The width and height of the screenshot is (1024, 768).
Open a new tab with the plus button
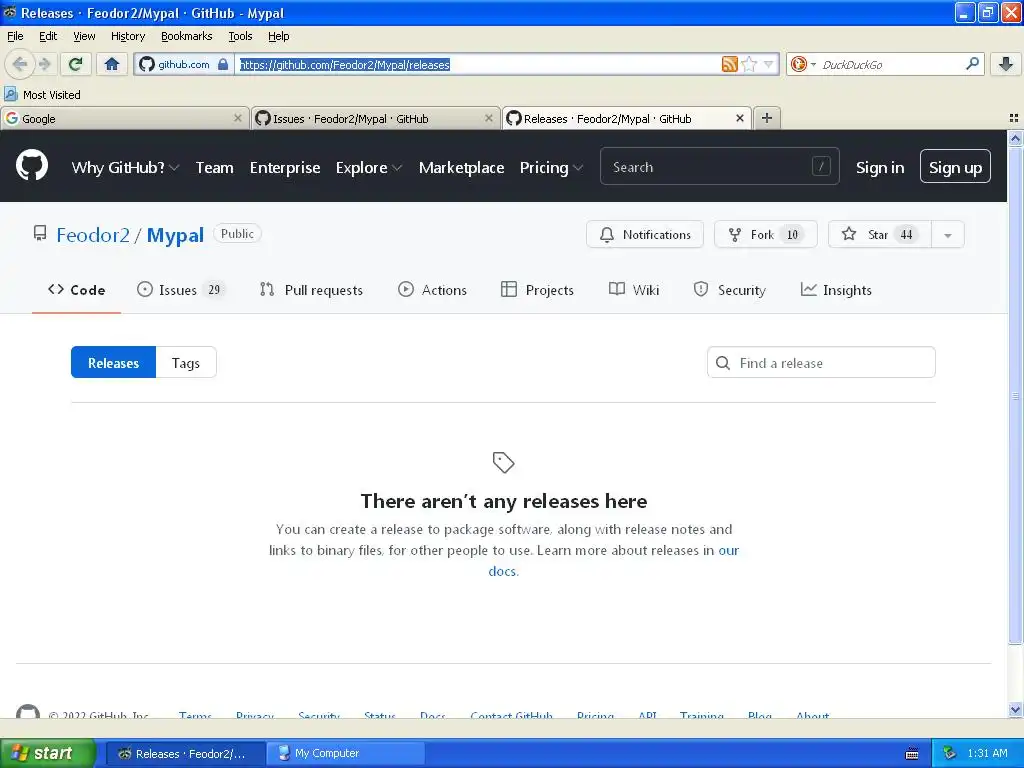pyautogui.click(x=767, y=118)
